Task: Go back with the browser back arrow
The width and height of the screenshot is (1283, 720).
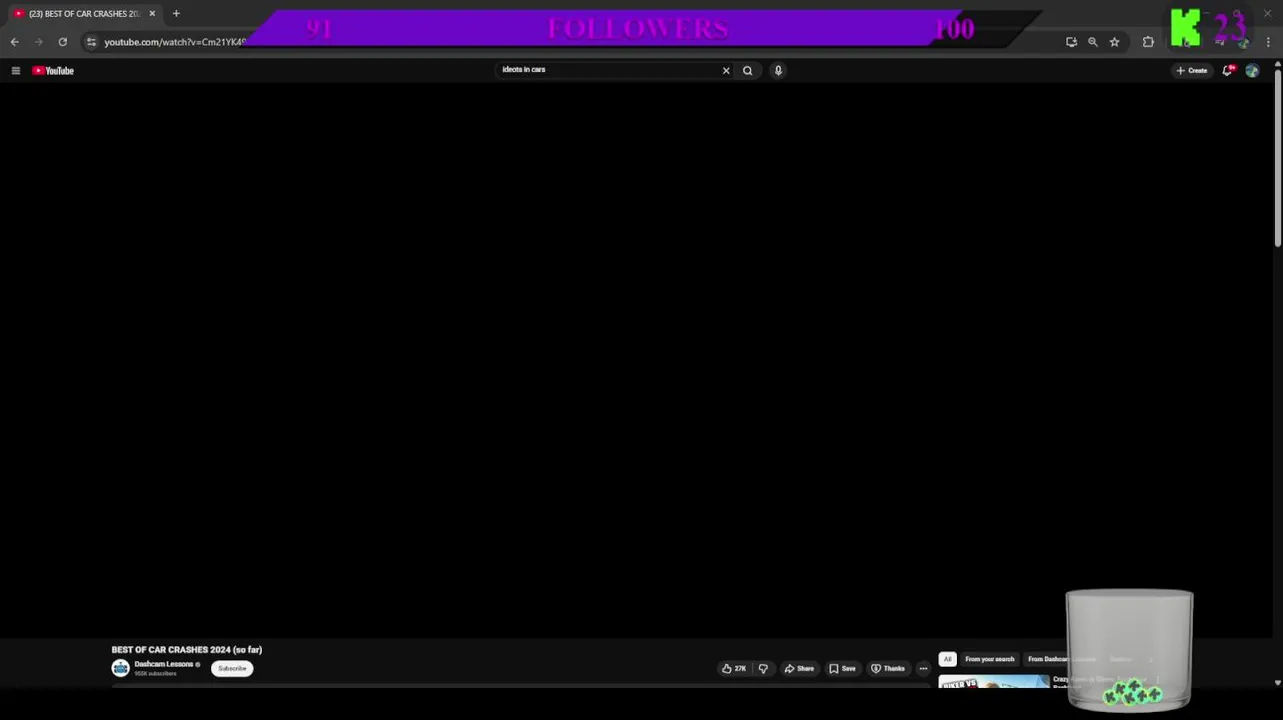Action: point(14,42)
